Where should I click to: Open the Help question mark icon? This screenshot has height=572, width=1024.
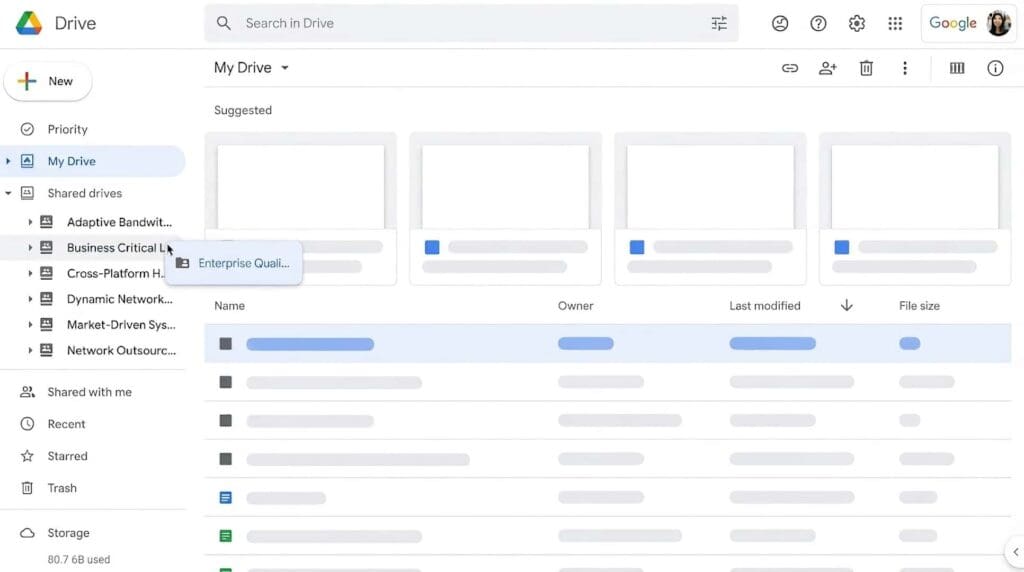pos(818,23)
